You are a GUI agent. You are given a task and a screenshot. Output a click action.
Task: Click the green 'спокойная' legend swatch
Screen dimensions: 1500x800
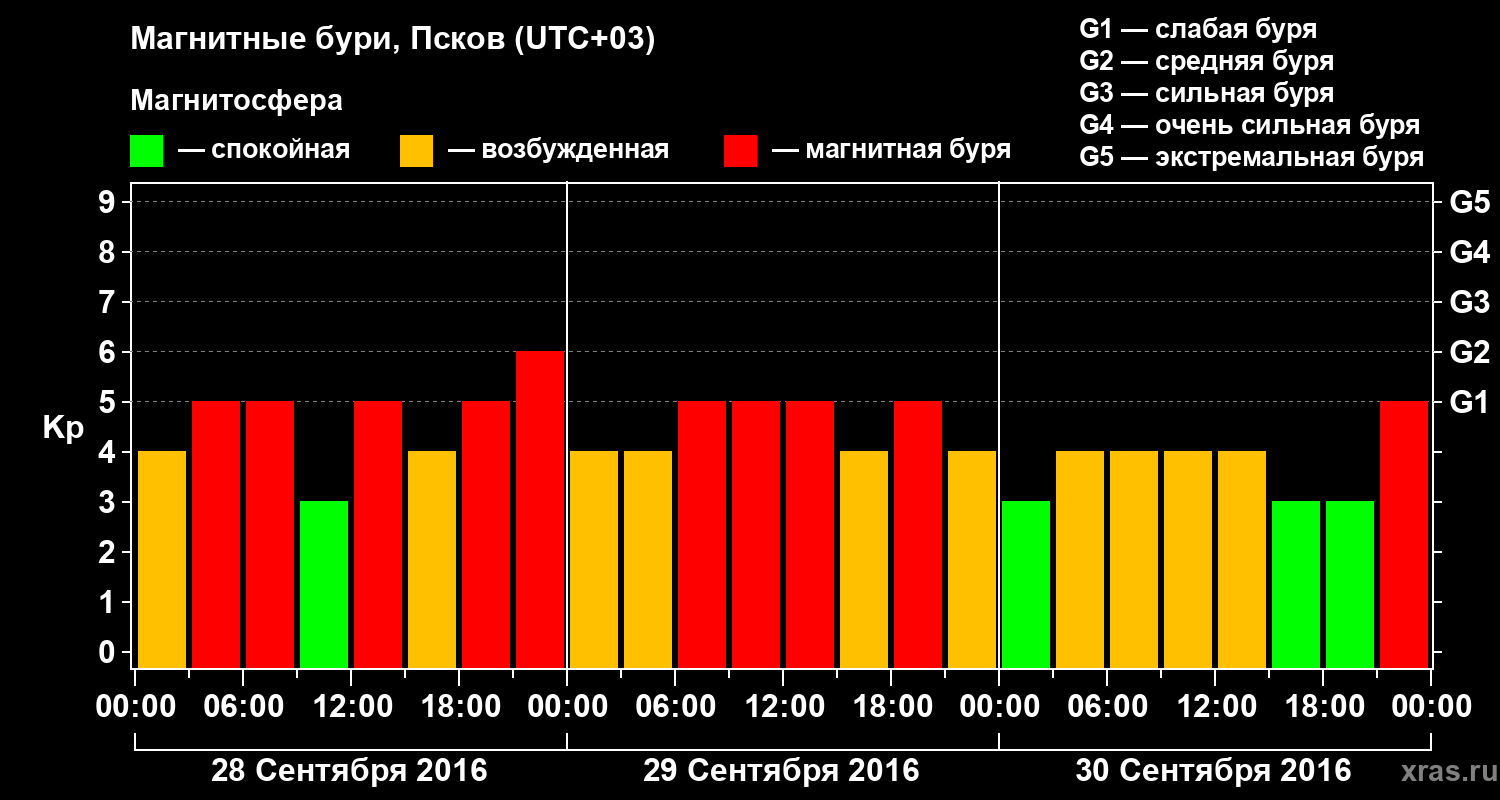click(x=146, y=151)
